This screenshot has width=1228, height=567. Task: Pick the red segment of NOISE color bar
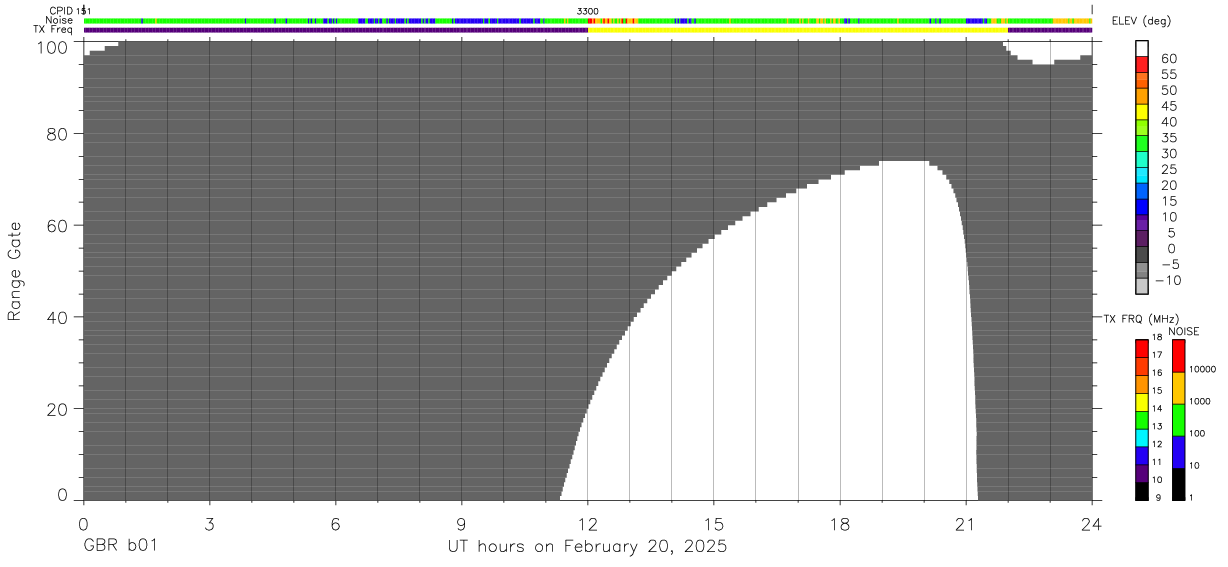pos(1178,356)
